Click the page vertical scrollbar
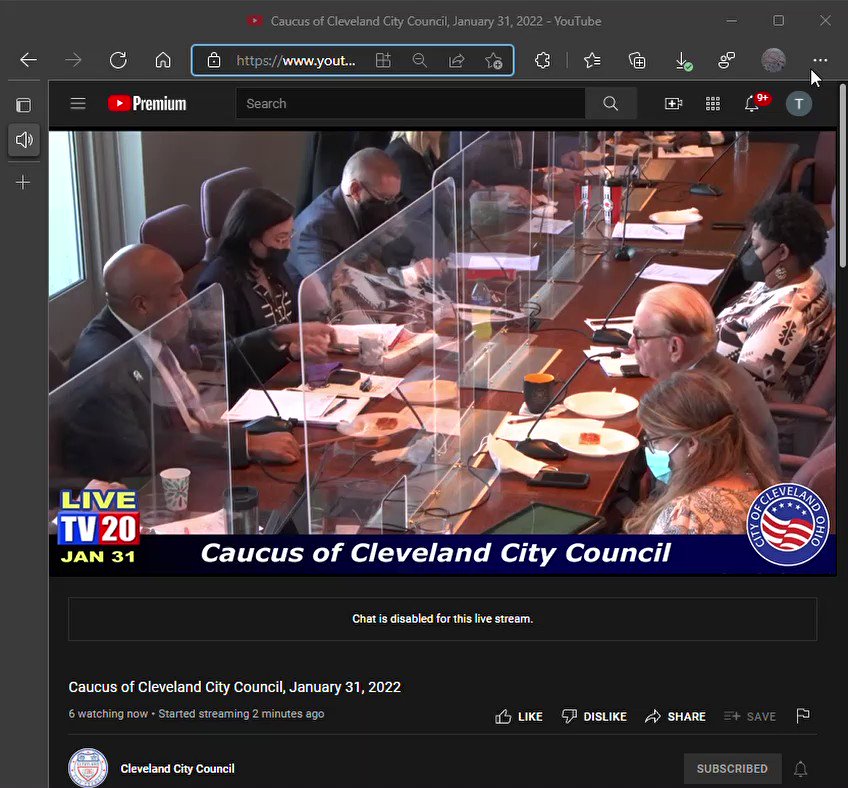The height and width of the screenshot is (788, 848). pos(843,176)
